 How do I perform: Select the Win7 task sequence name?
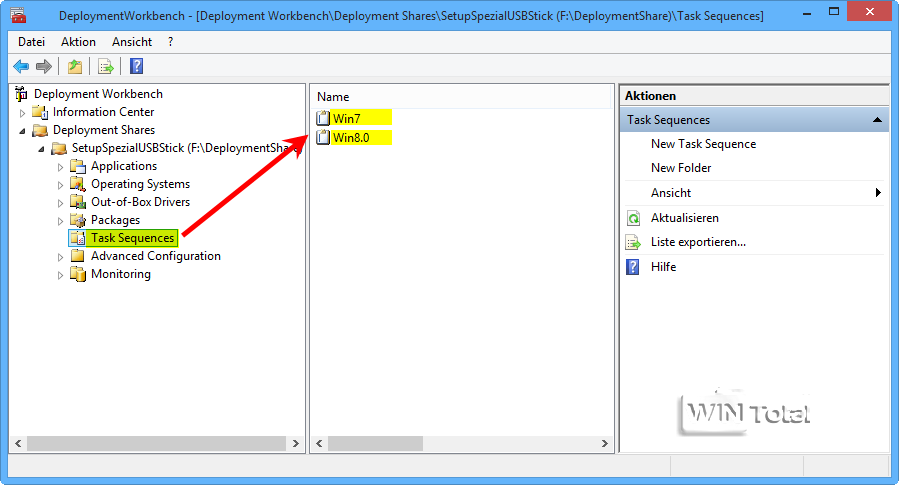tap(347, 119)
